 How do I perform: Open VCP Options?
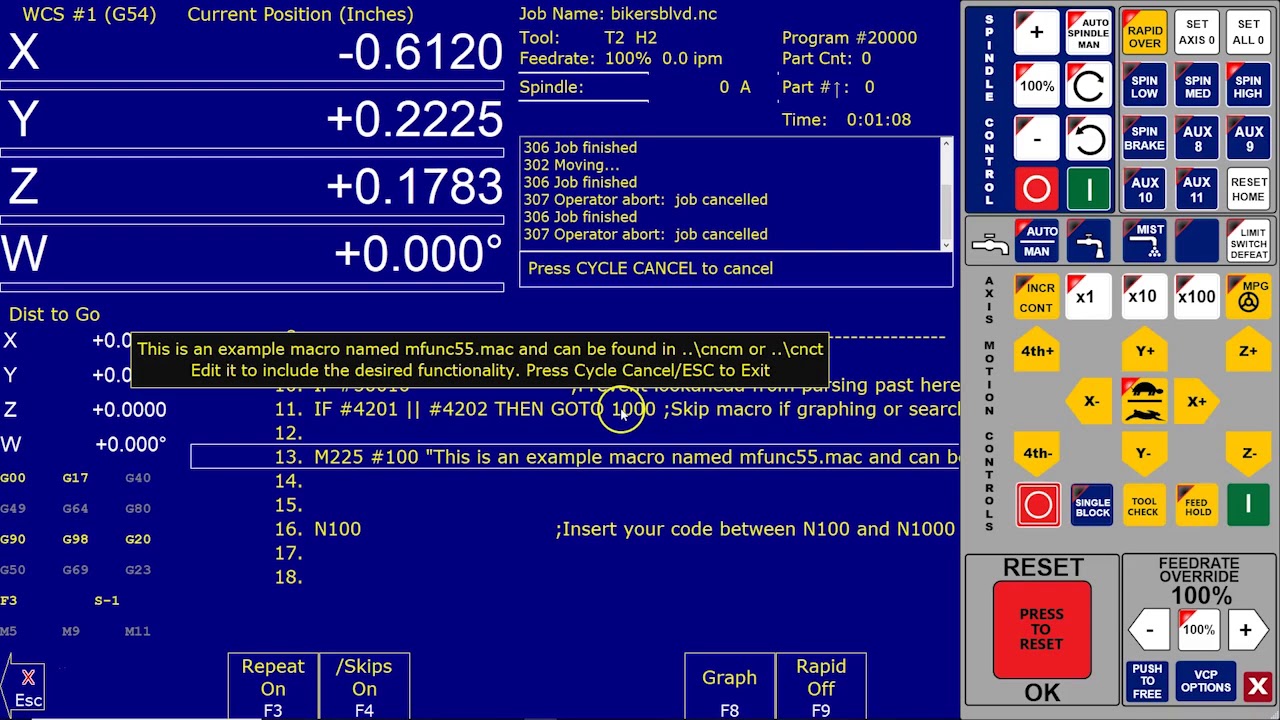tap(1206, 681)
